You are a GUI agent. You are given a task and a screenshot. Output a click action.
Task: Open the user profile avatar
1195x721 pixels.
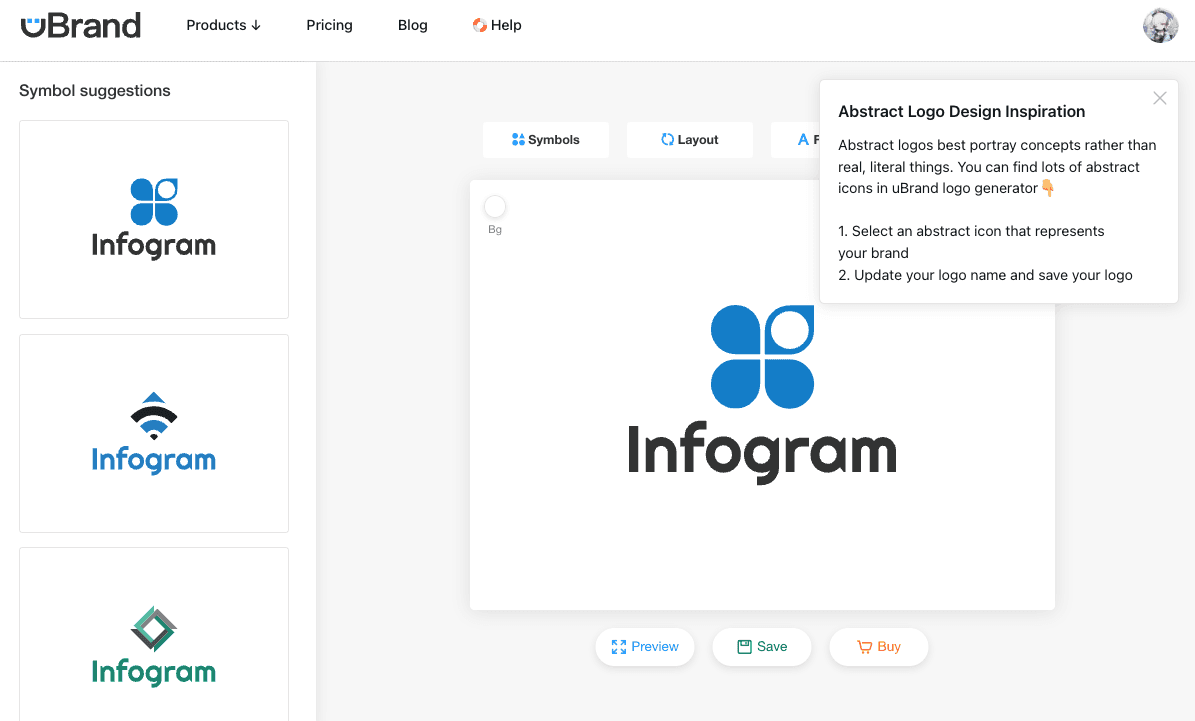1160,26
